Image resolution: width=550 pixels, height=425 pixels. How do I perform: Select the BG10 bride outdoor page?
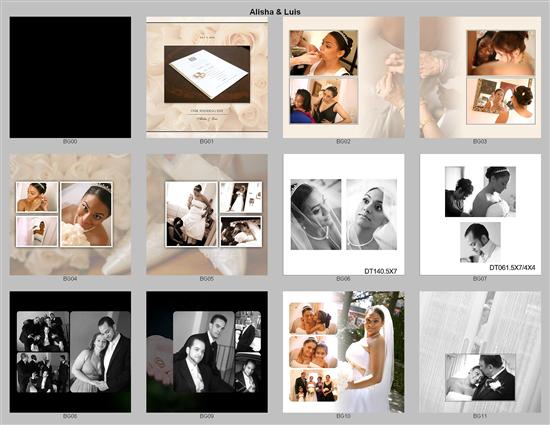[x=344, y=352]
